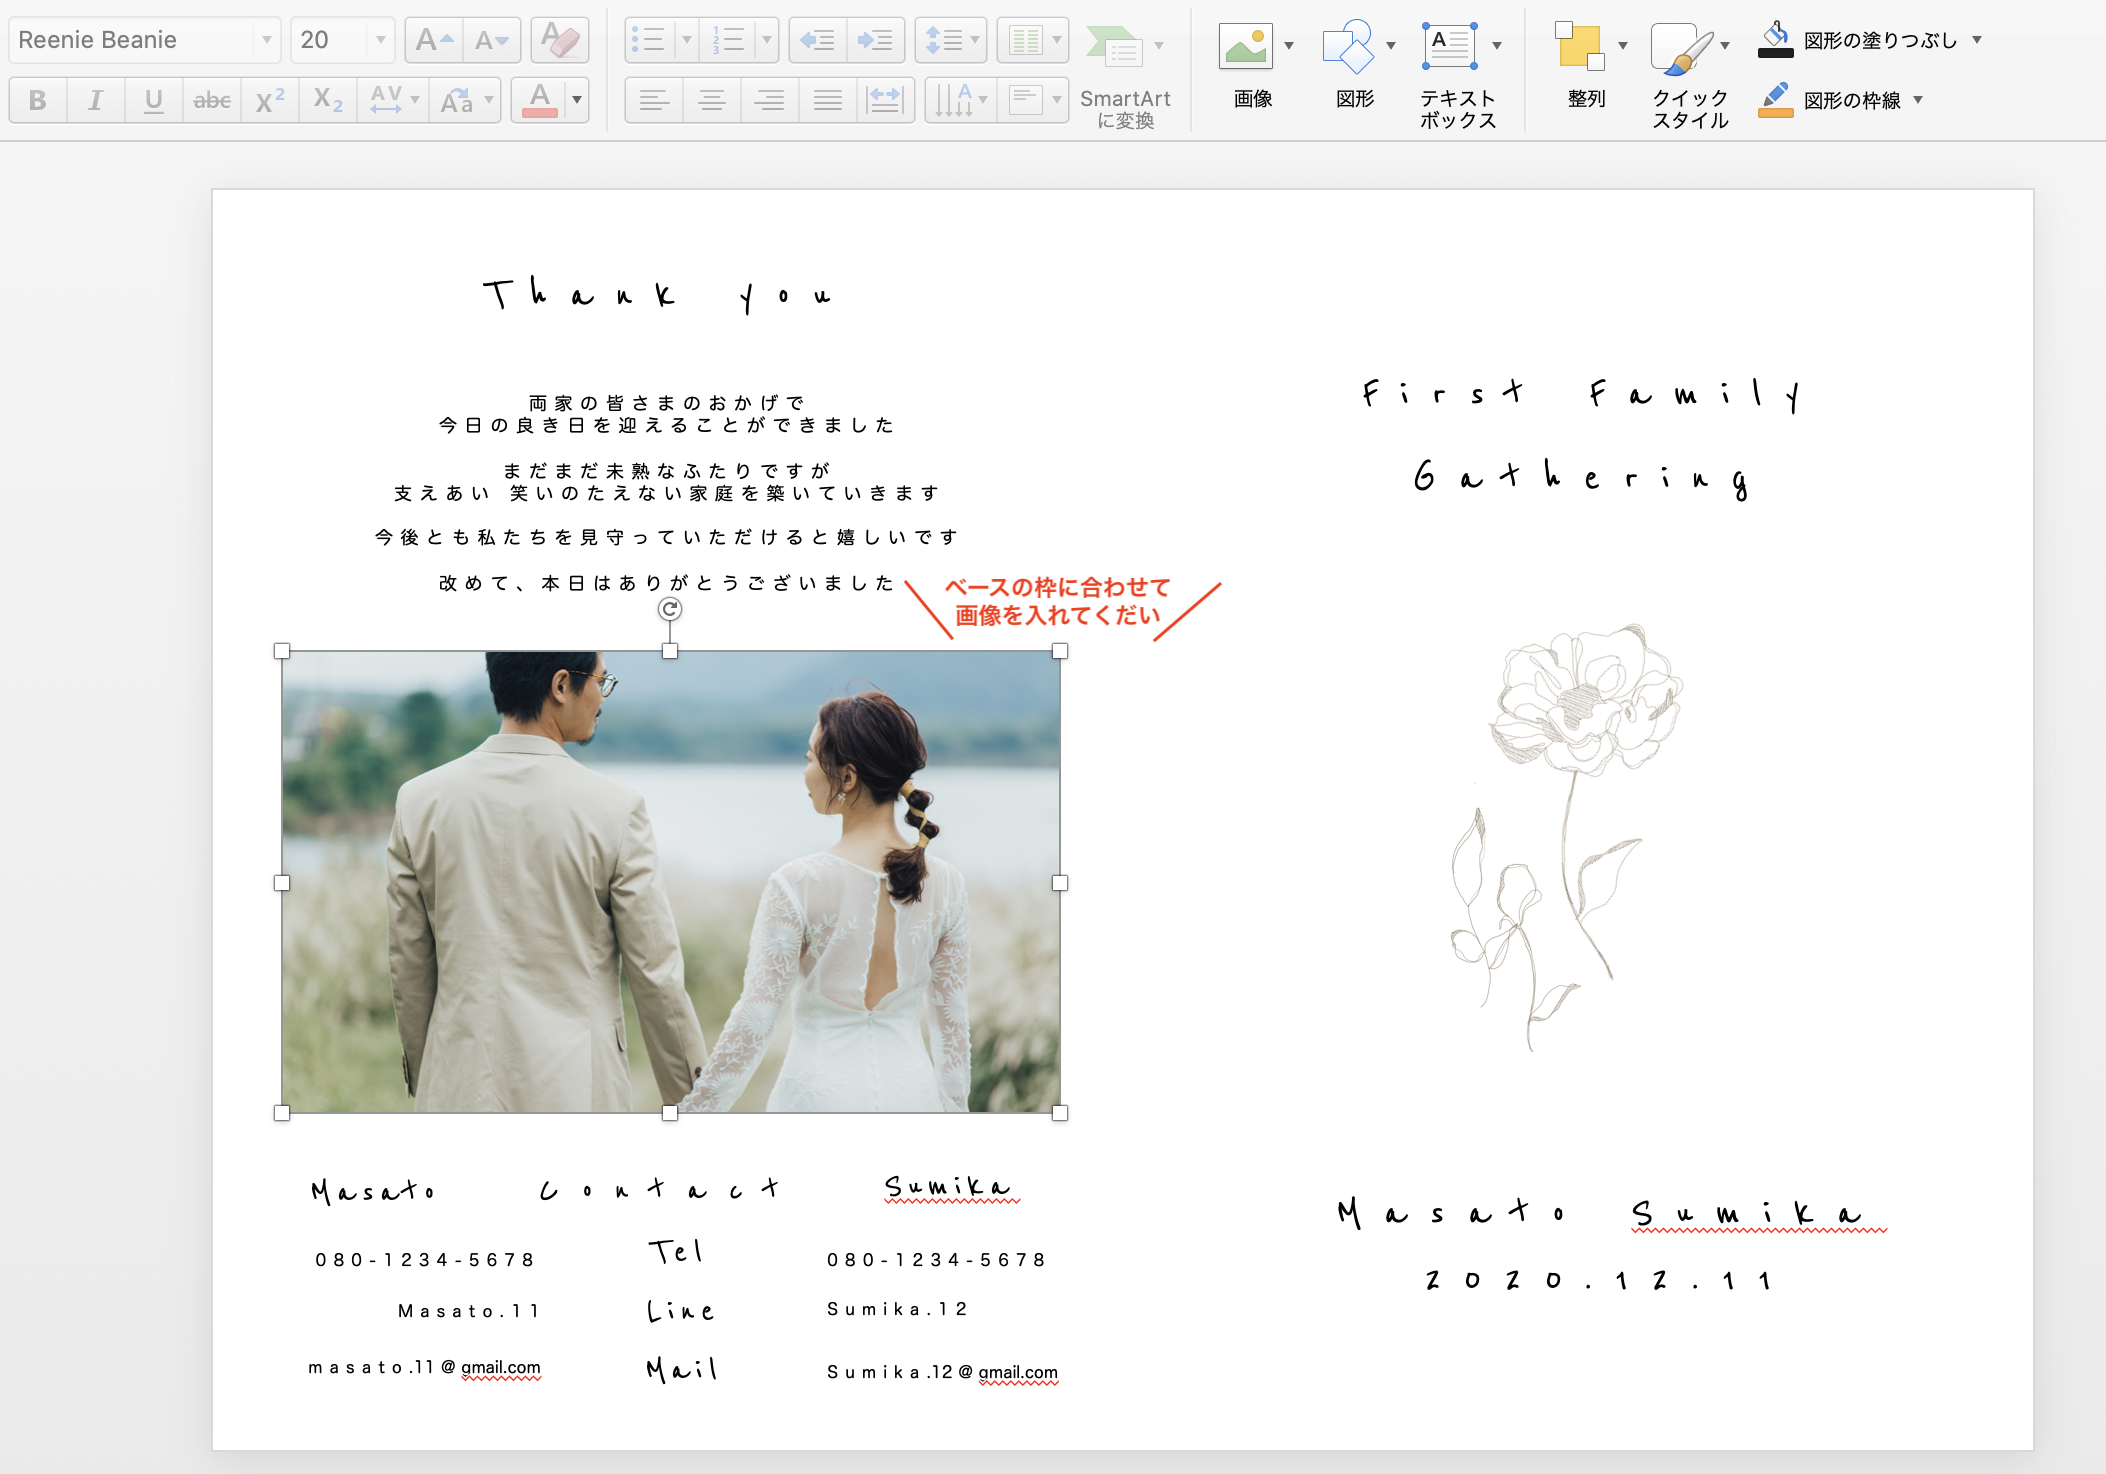
Task: Toggle italic formatting
Action: pos(95,99)
